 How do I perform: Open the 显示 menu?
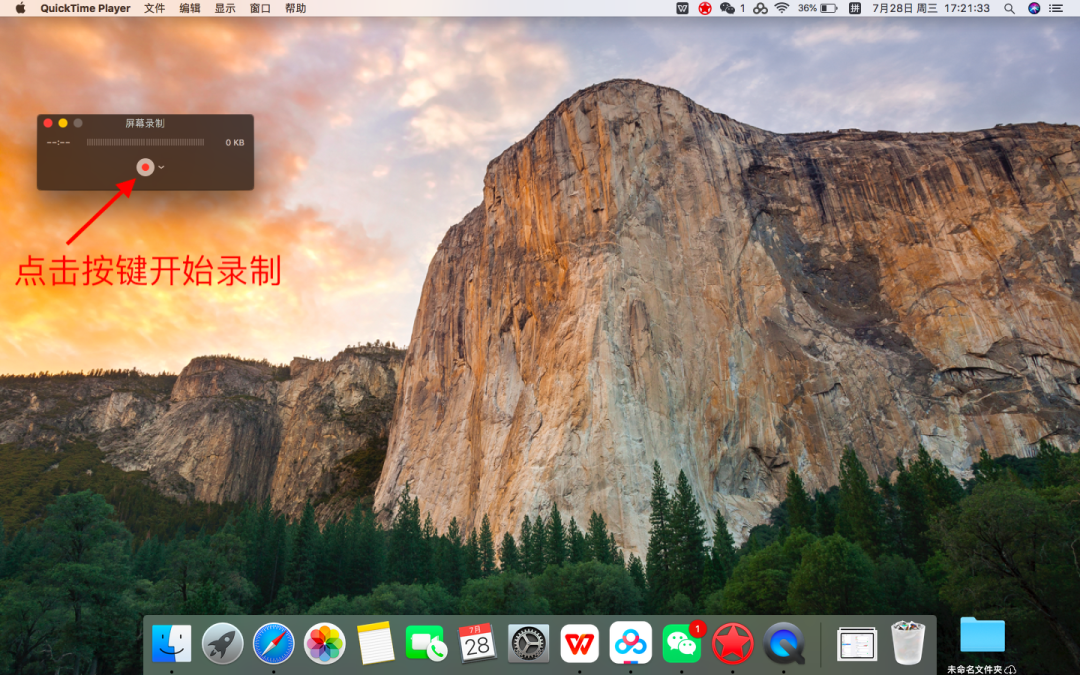225,8
